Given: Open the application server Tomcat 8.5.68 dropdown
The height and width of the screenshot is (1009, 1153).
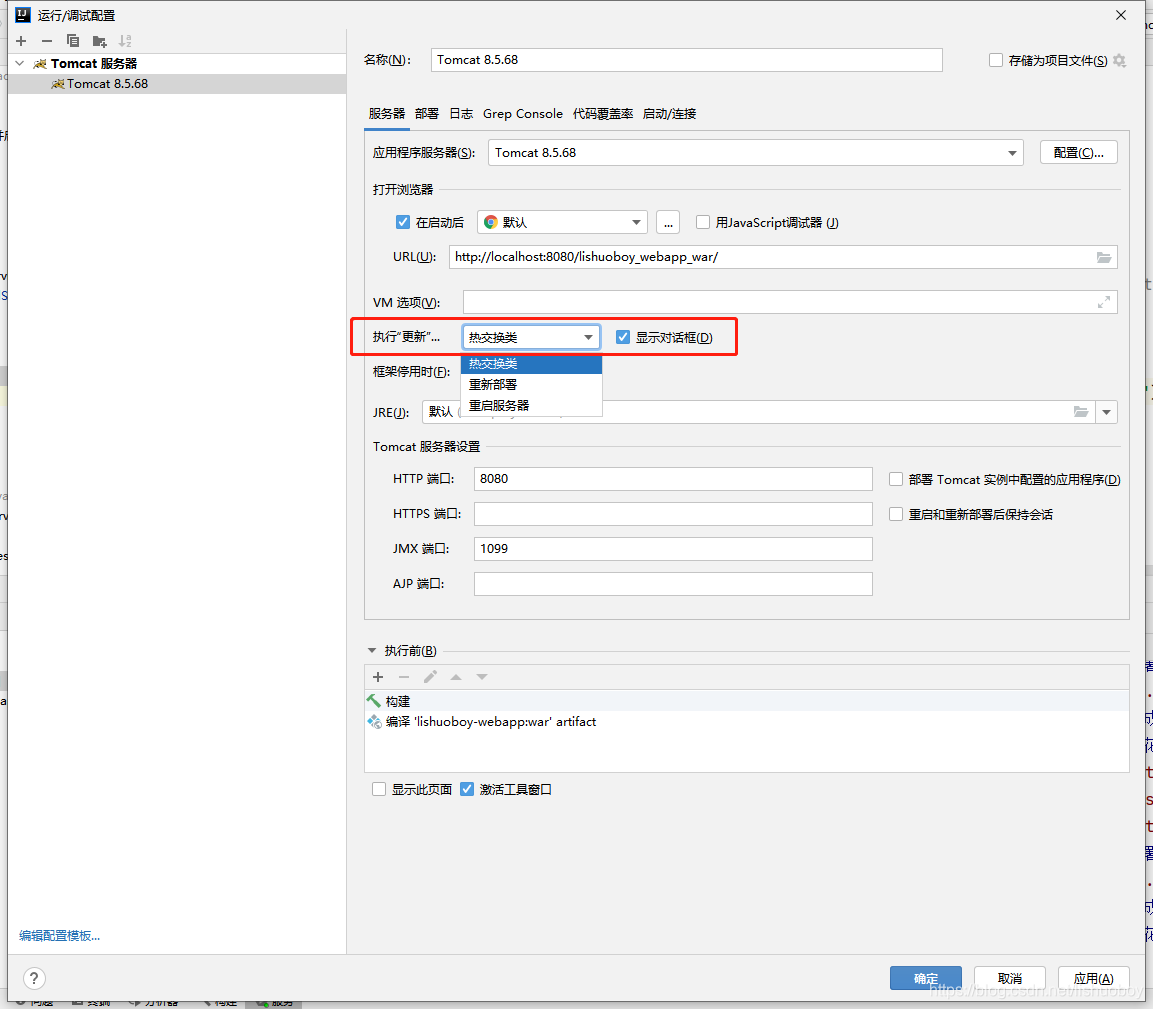Looking at the screenshot, I should point(756,153).
